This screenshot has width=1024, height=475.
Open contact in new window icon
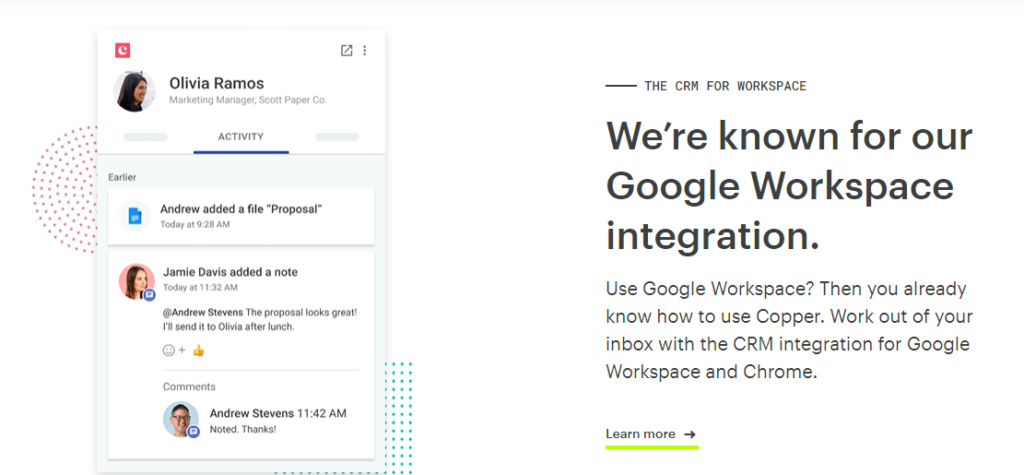click(347, 50)
